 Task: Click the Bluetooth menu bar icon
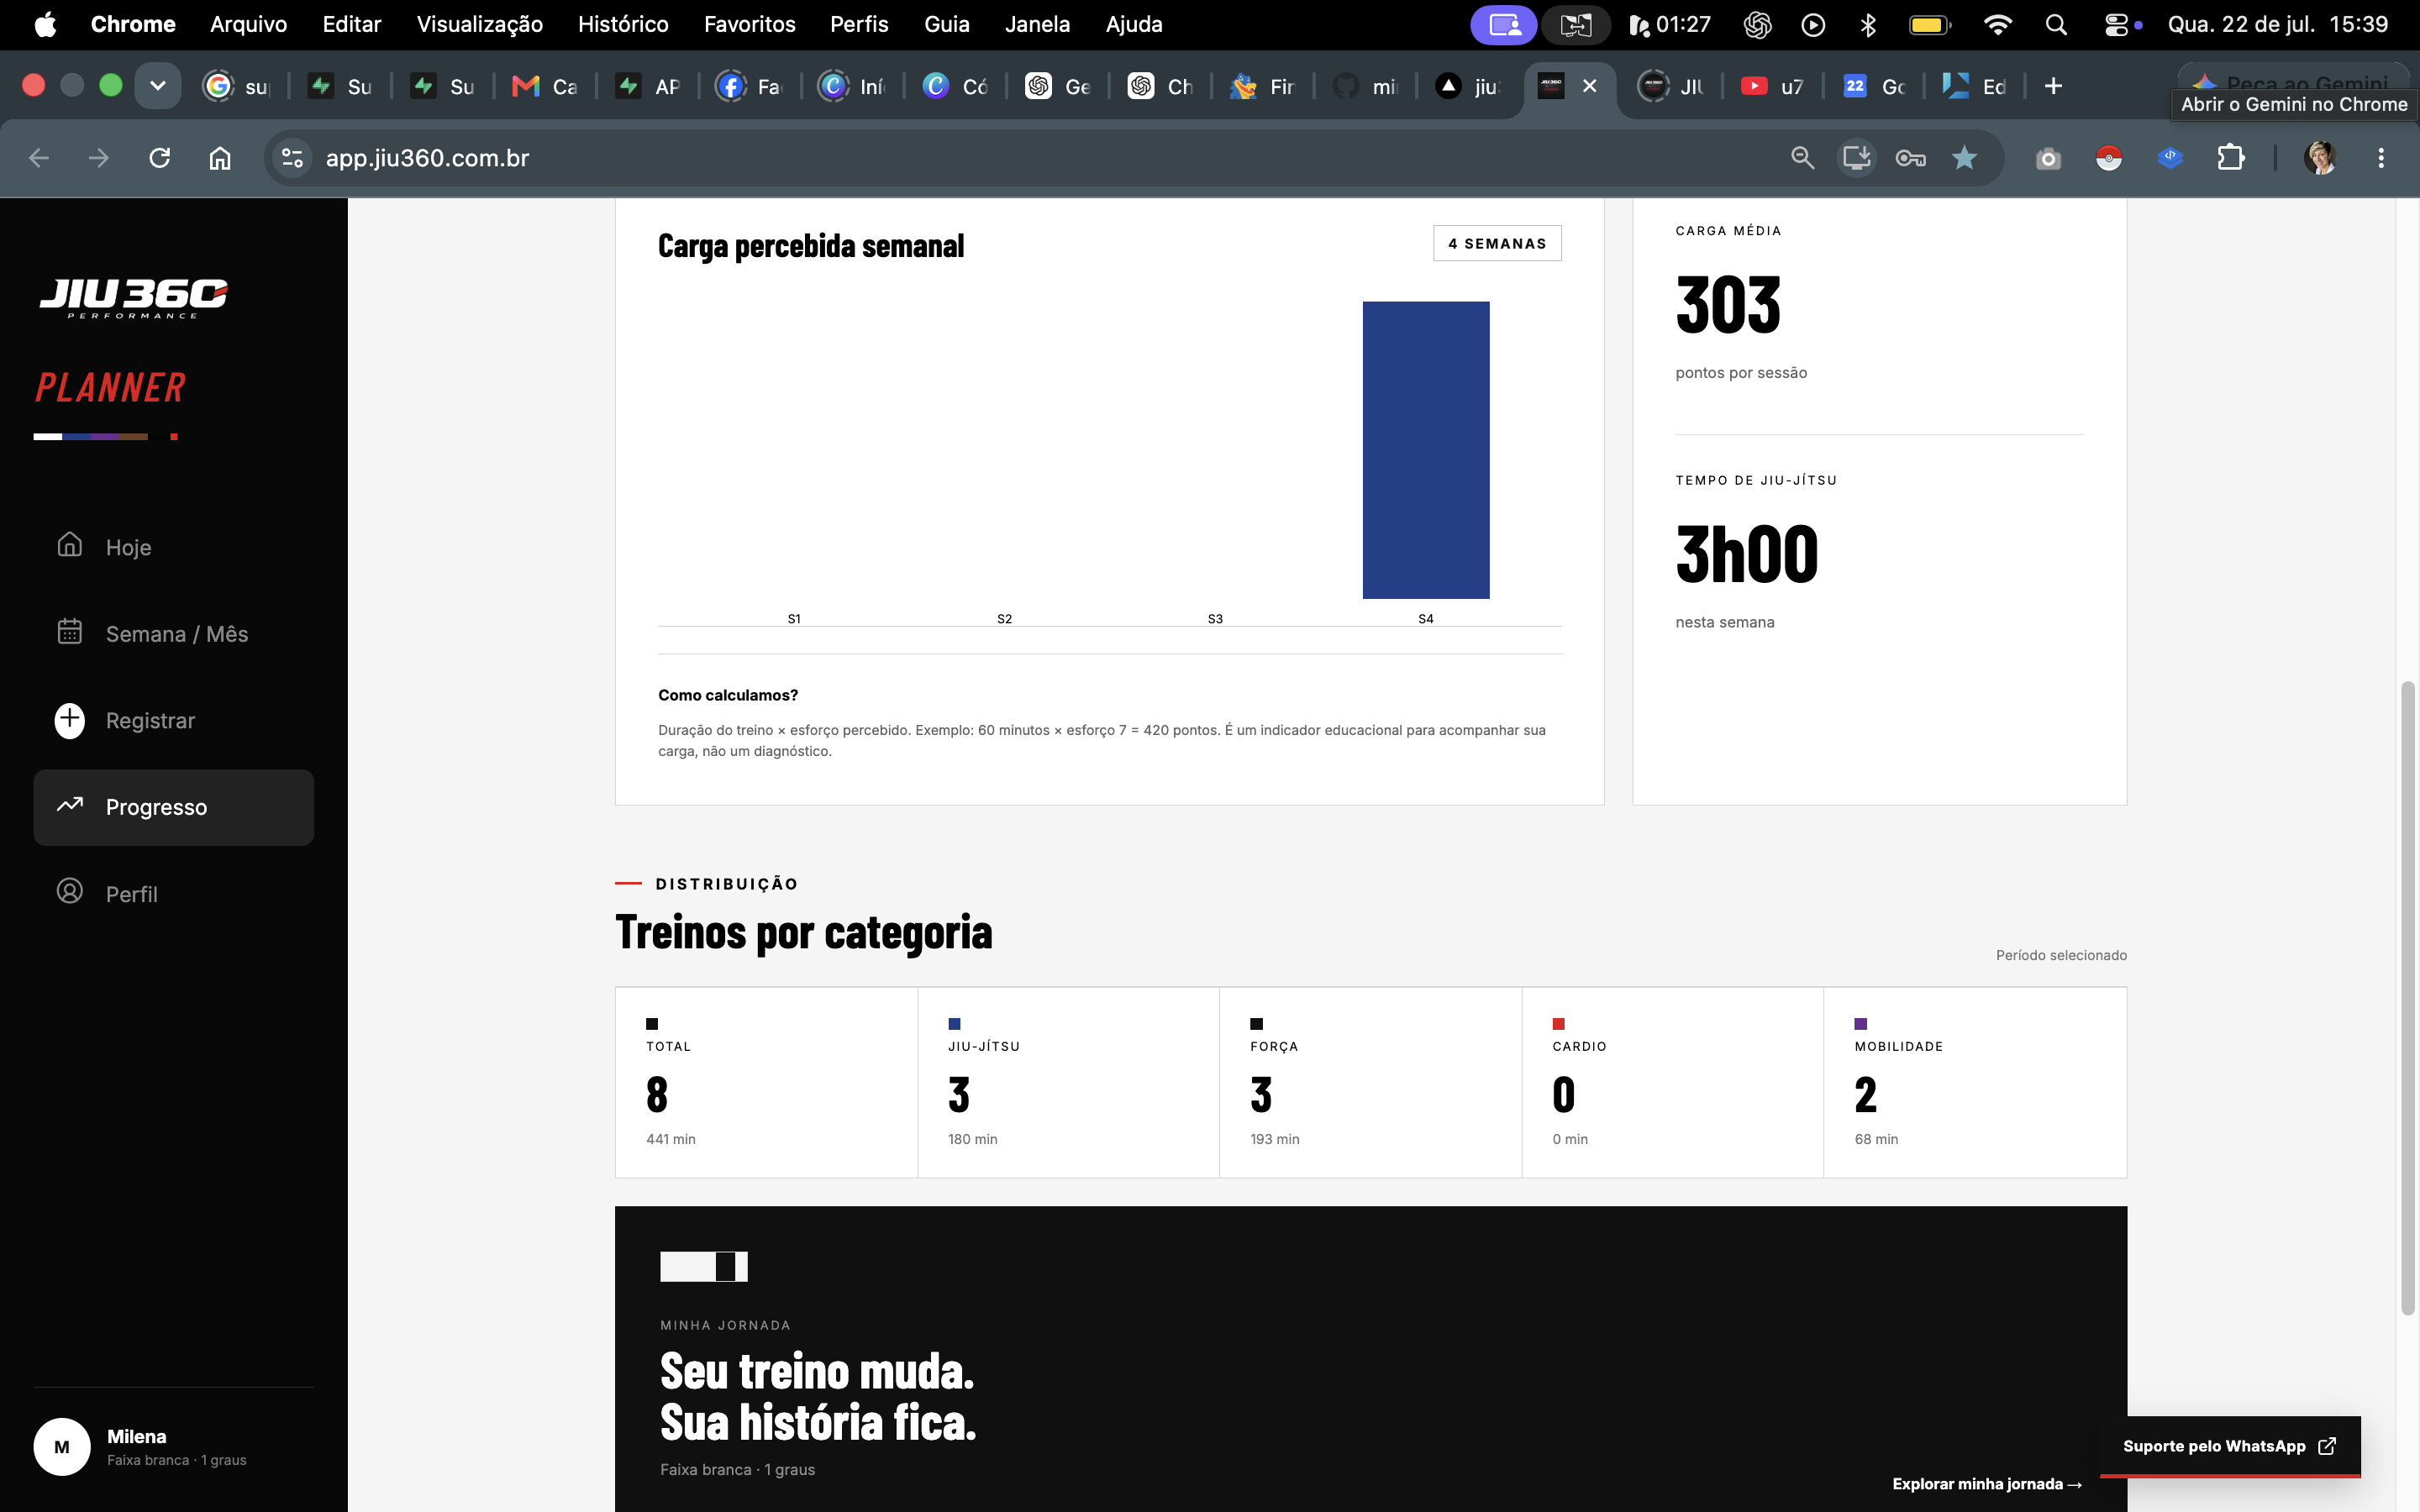[x=1867, y=24]
